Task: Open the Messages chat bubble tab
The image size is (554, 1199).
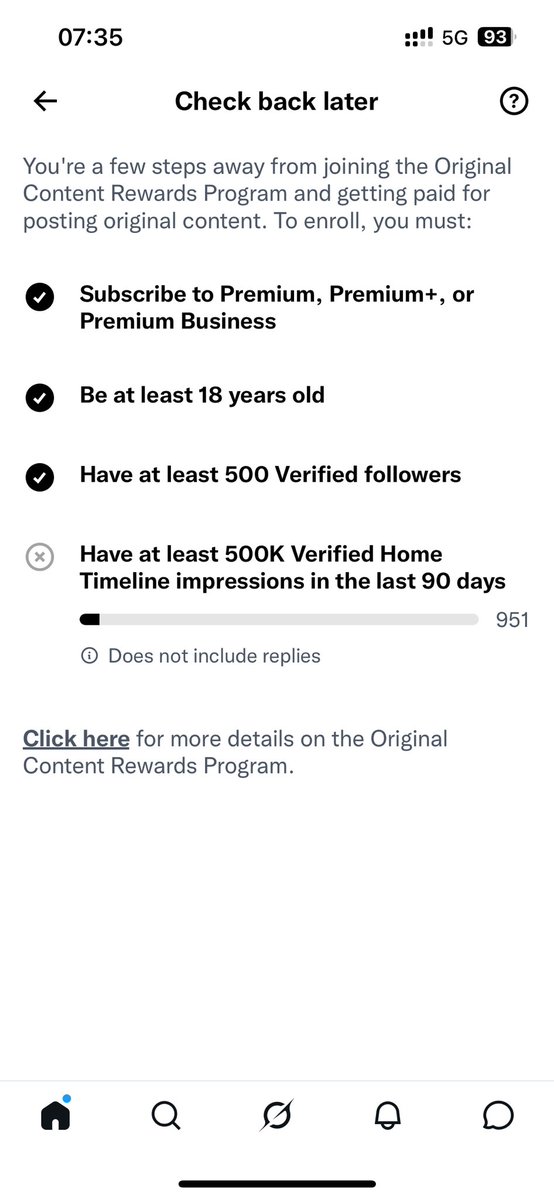Action: (x=498, y=1116)
